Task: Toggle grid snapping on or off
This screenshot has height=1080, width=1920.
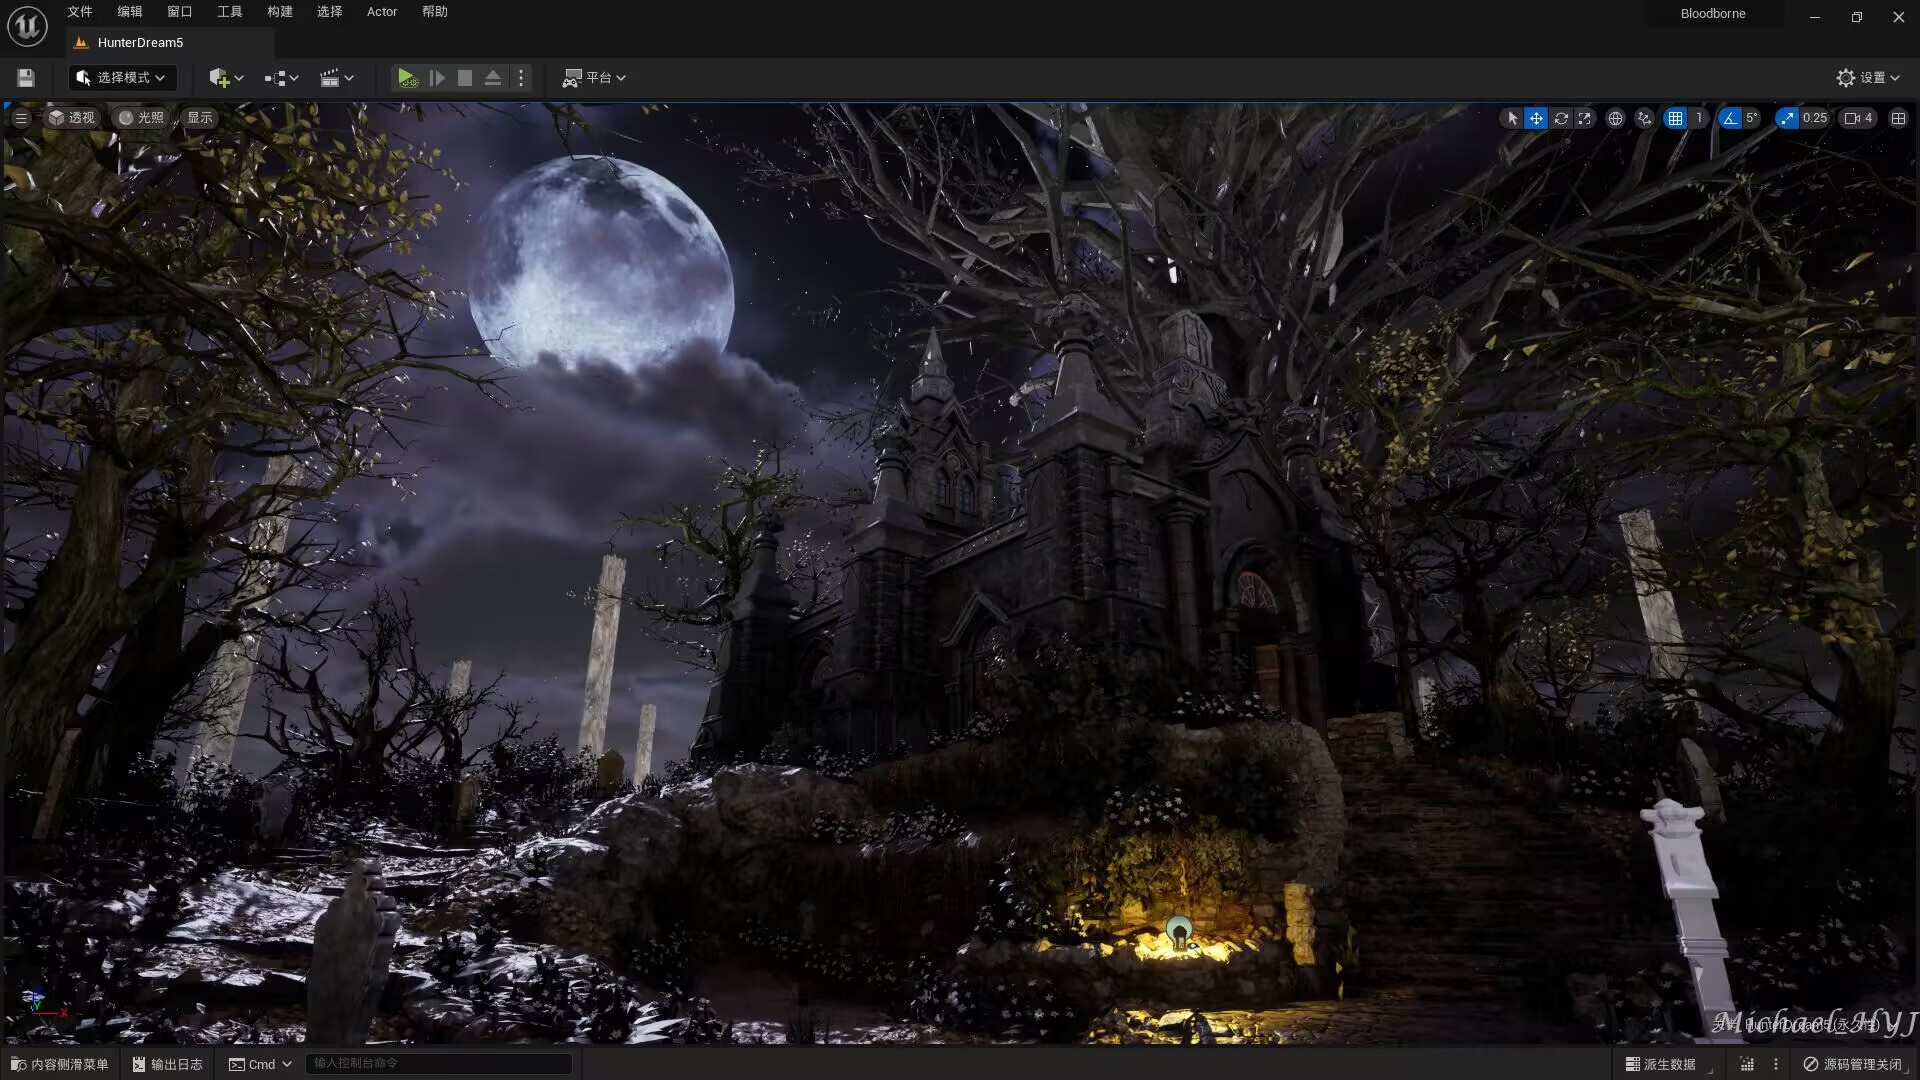Action: (x=1675, y=118)
